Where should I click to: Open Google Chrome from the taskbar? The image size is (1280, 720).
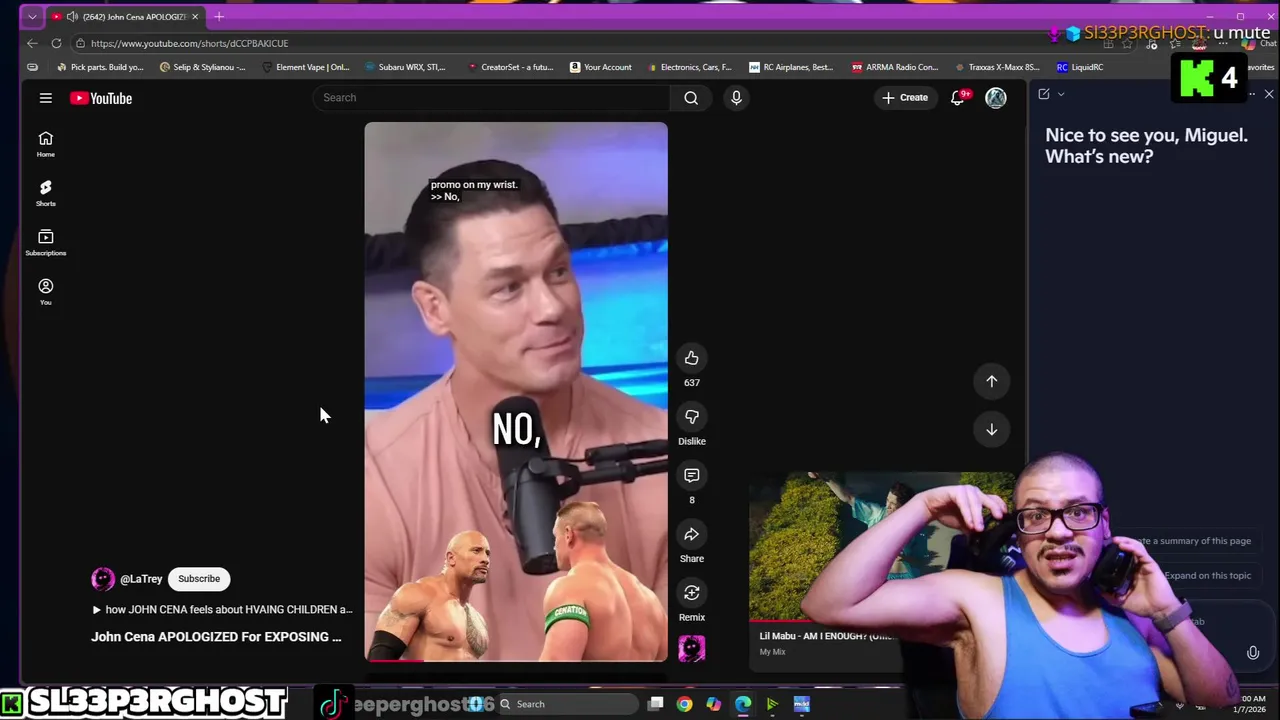[x=684, y=704]
